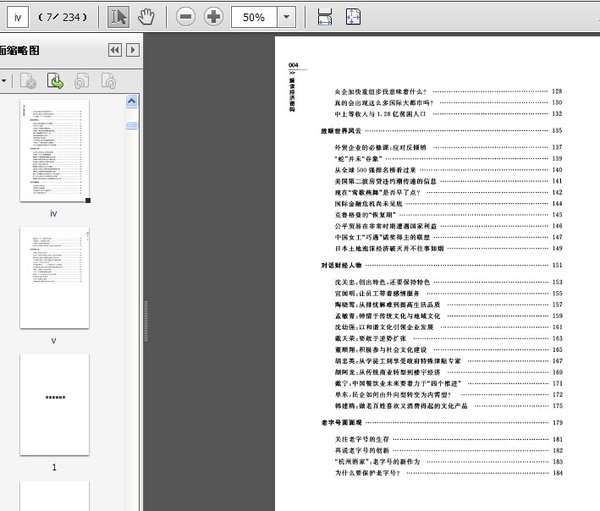Select the page 1 thumbnail

[54, 405]
